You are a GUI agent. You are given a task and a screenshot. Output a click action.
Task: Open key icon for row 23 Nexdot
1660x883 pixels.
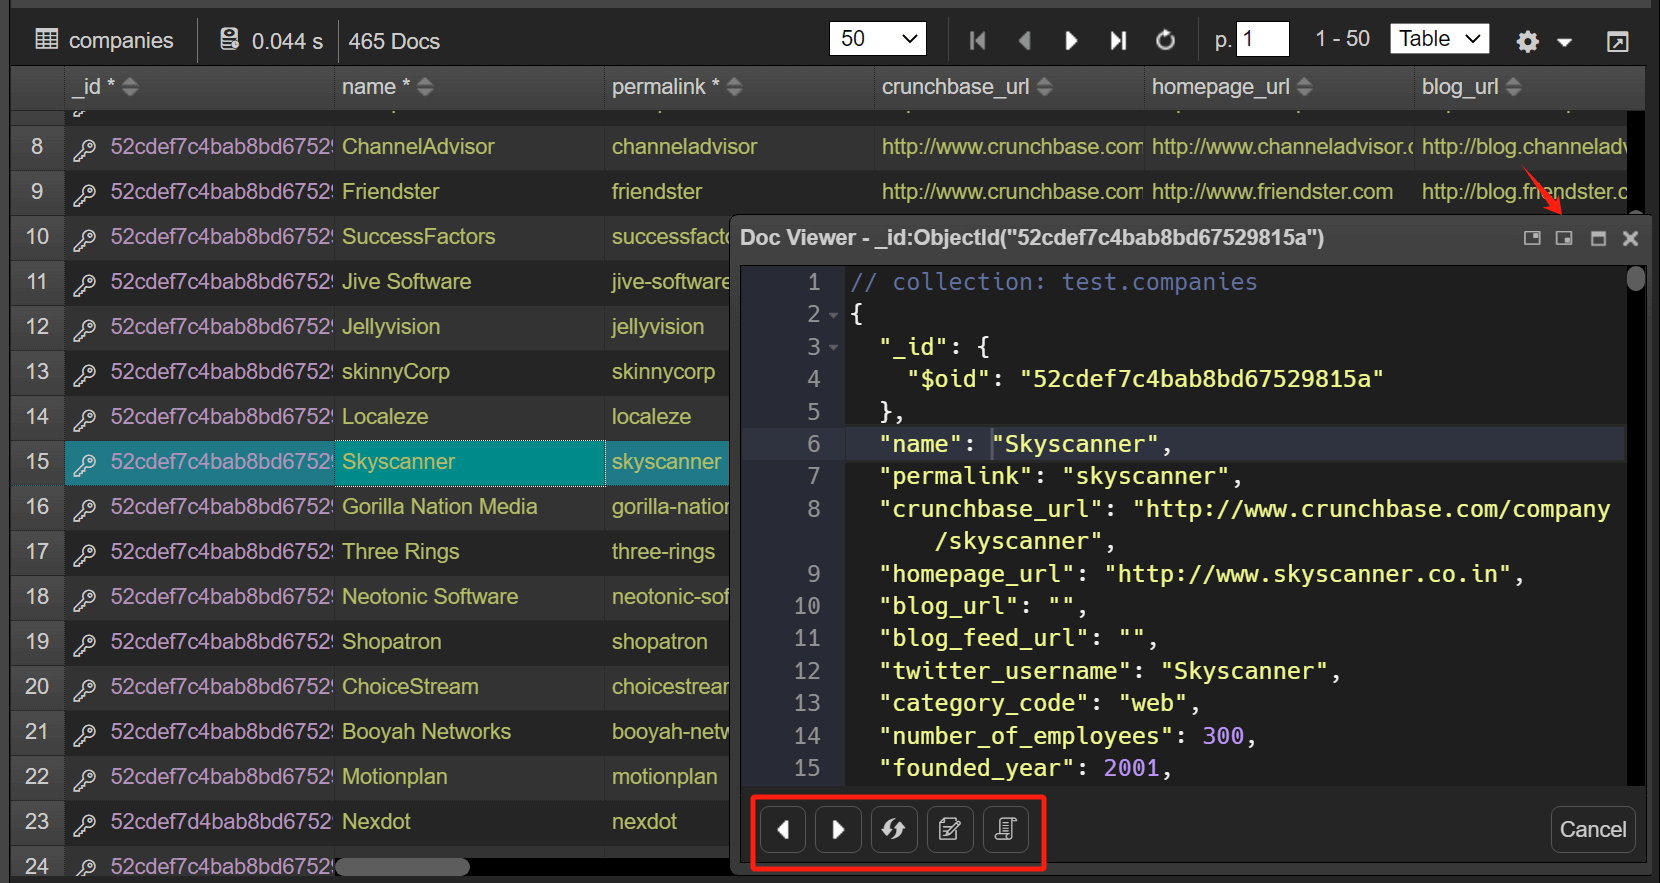click(85, 823)
